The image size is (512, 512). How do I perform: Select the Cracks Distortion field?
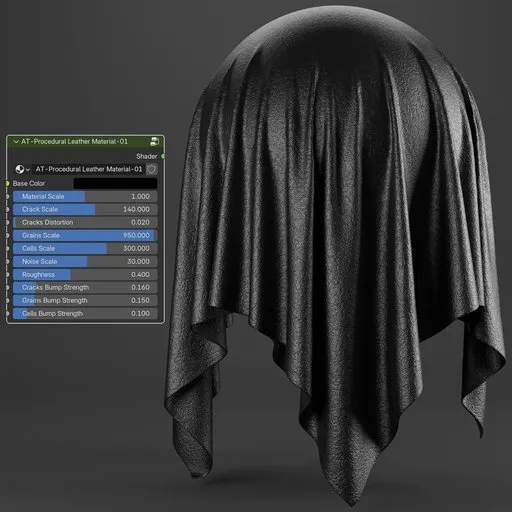point(85,222)
